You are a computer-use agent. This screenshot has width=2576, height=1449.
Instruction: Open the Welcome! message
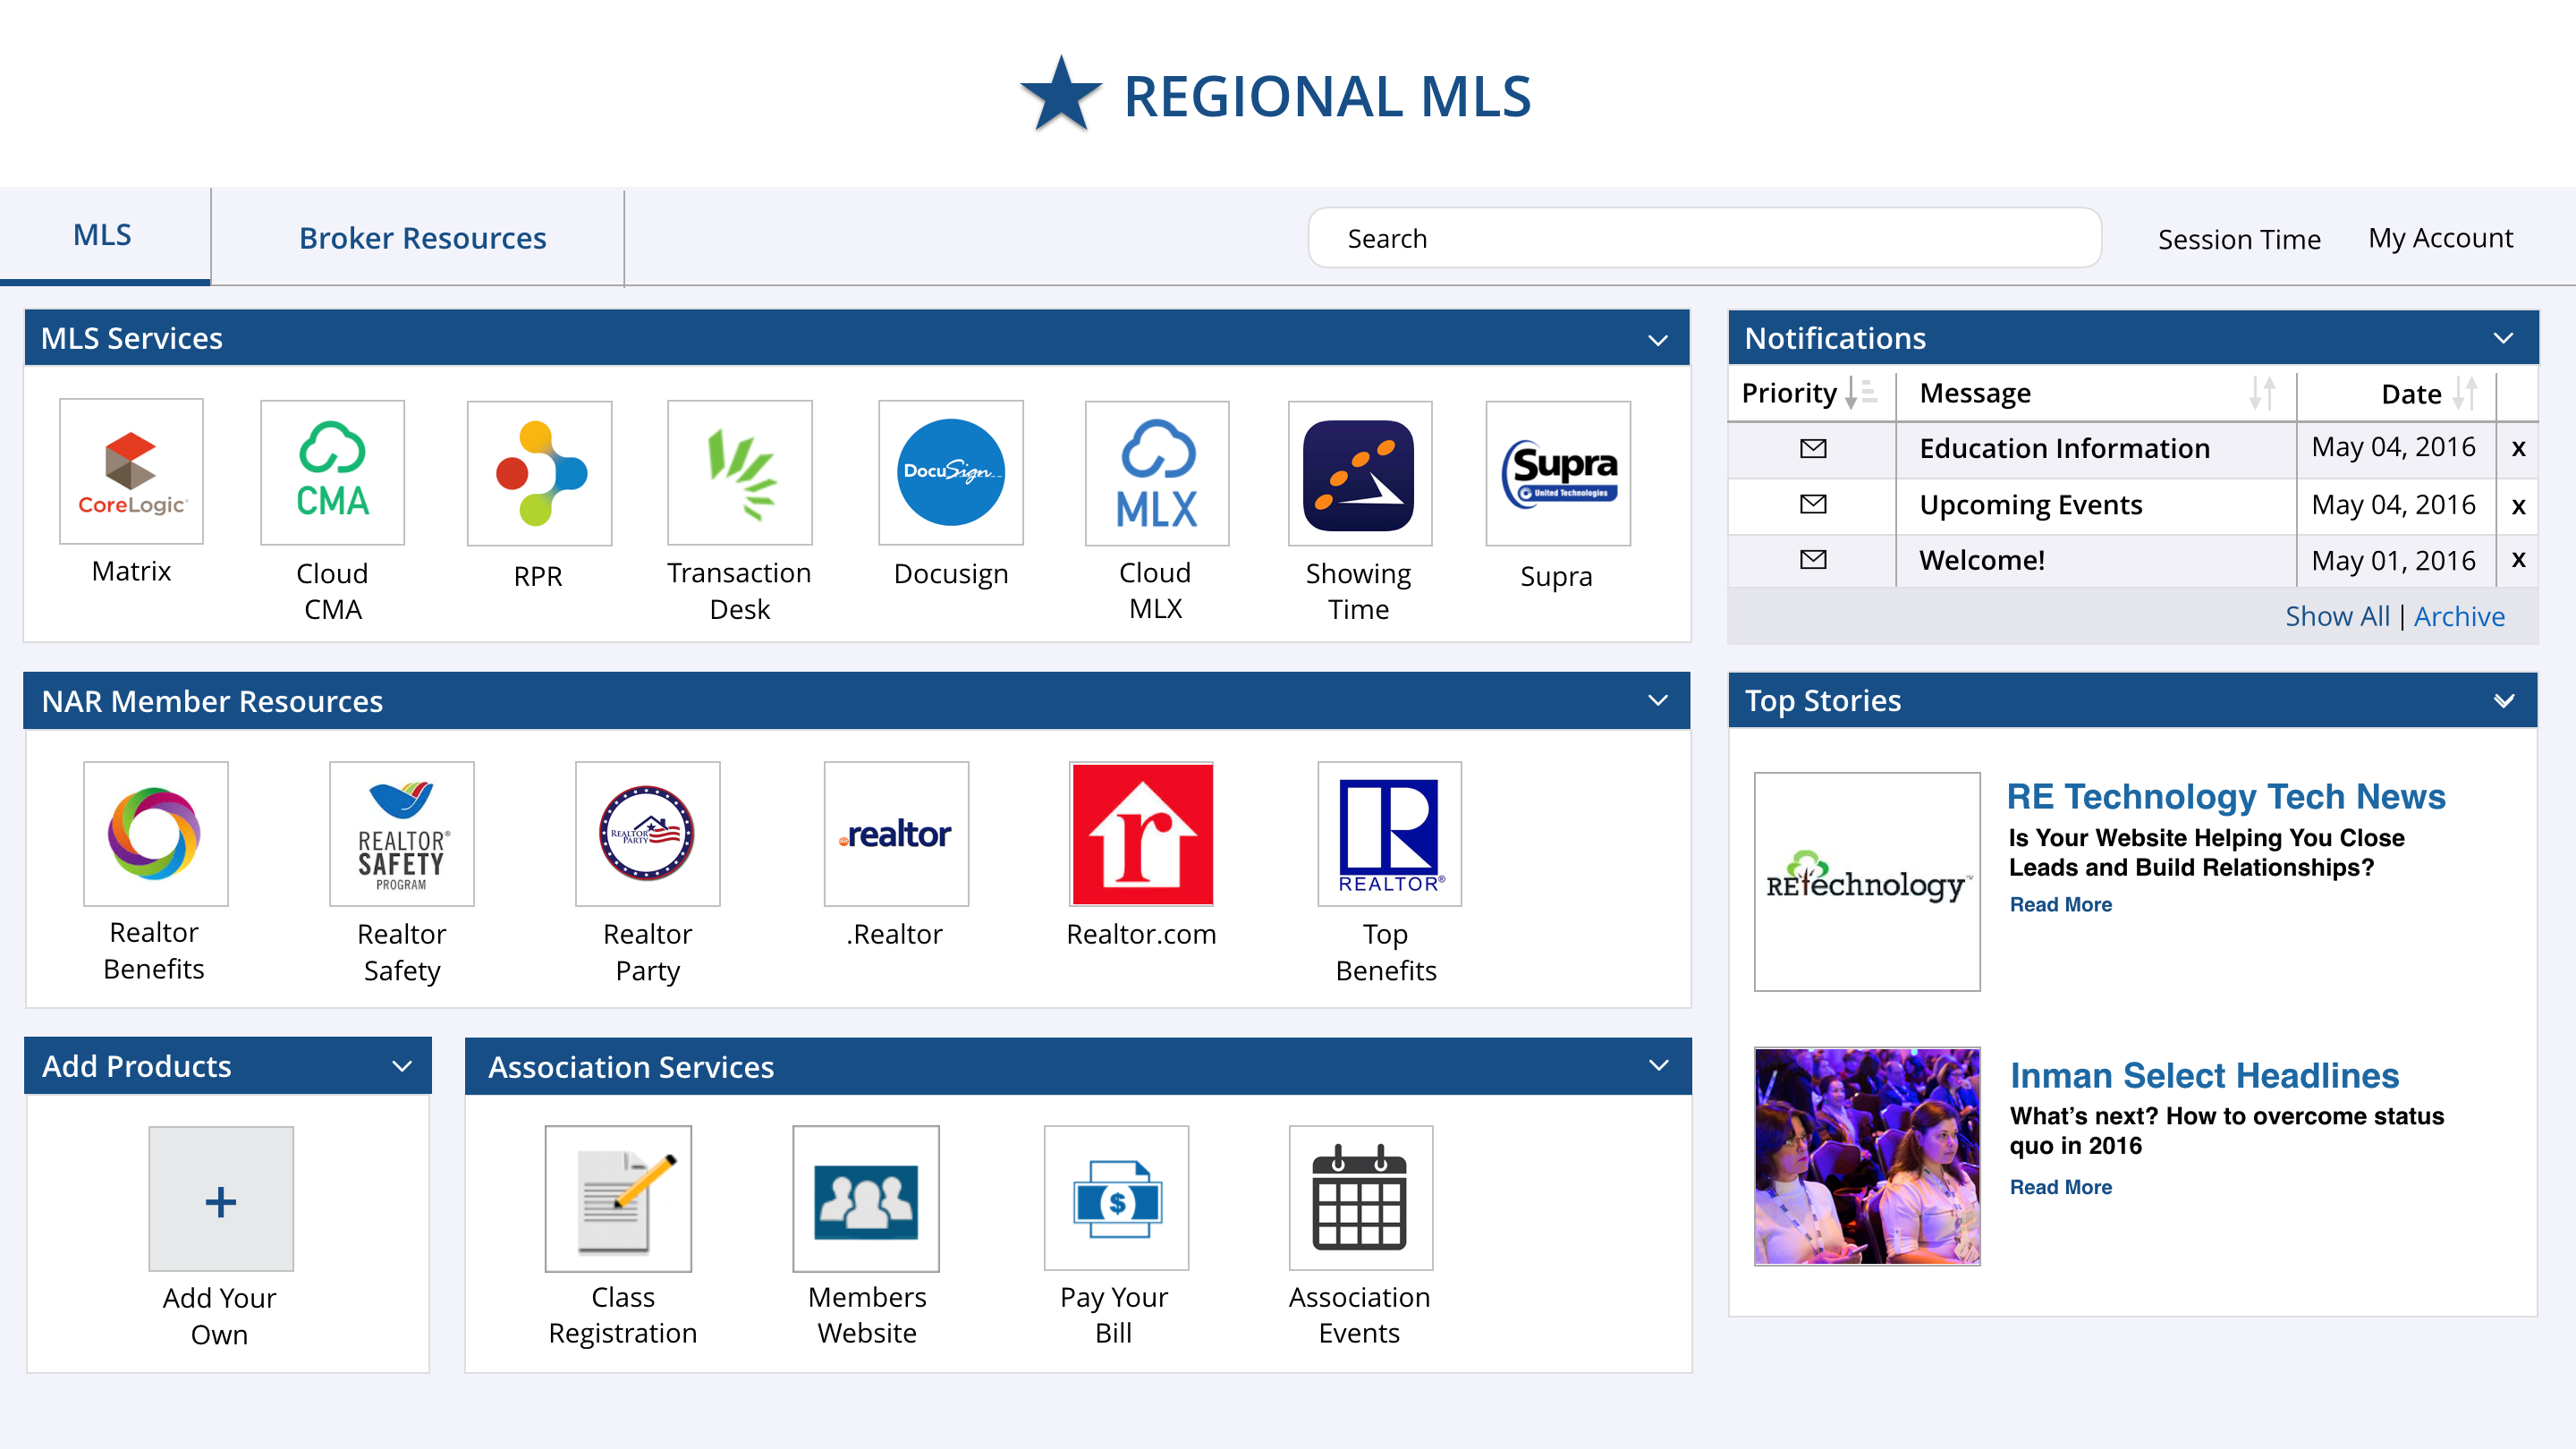tap(1982, 560)
